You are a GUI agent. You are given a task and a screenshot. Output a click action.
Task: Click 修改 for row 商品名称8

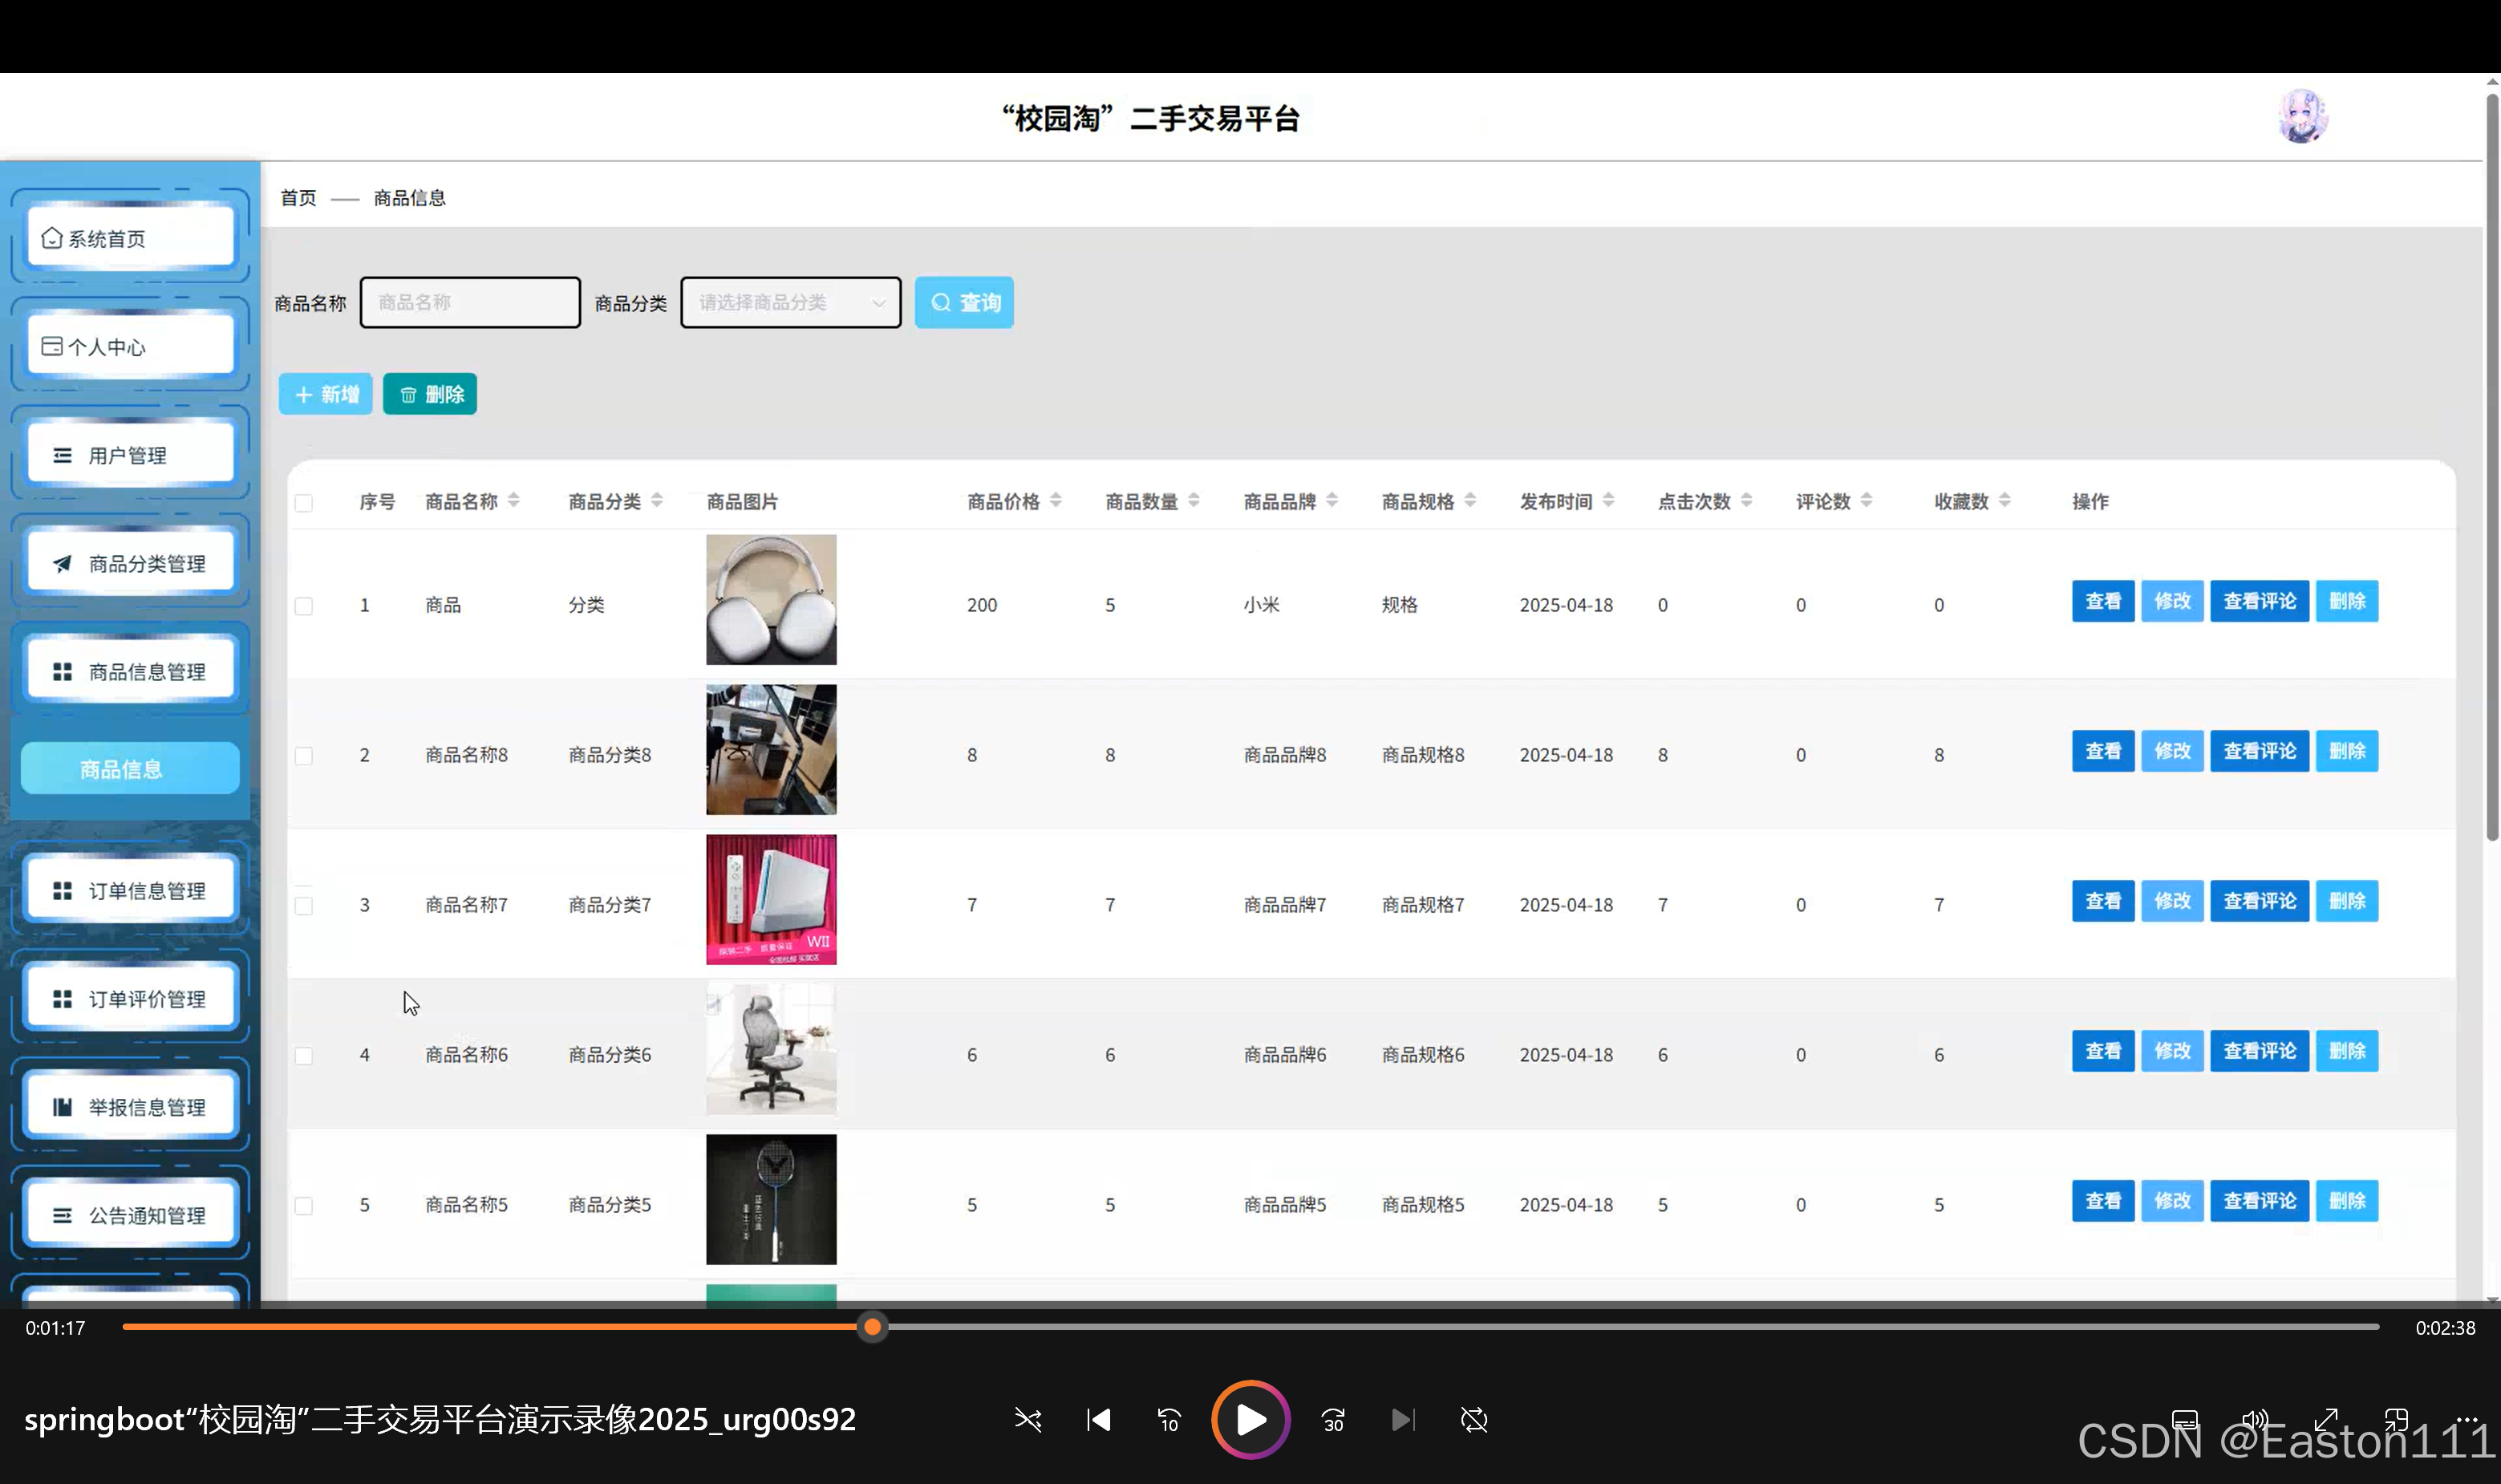tap(2172, 751)
